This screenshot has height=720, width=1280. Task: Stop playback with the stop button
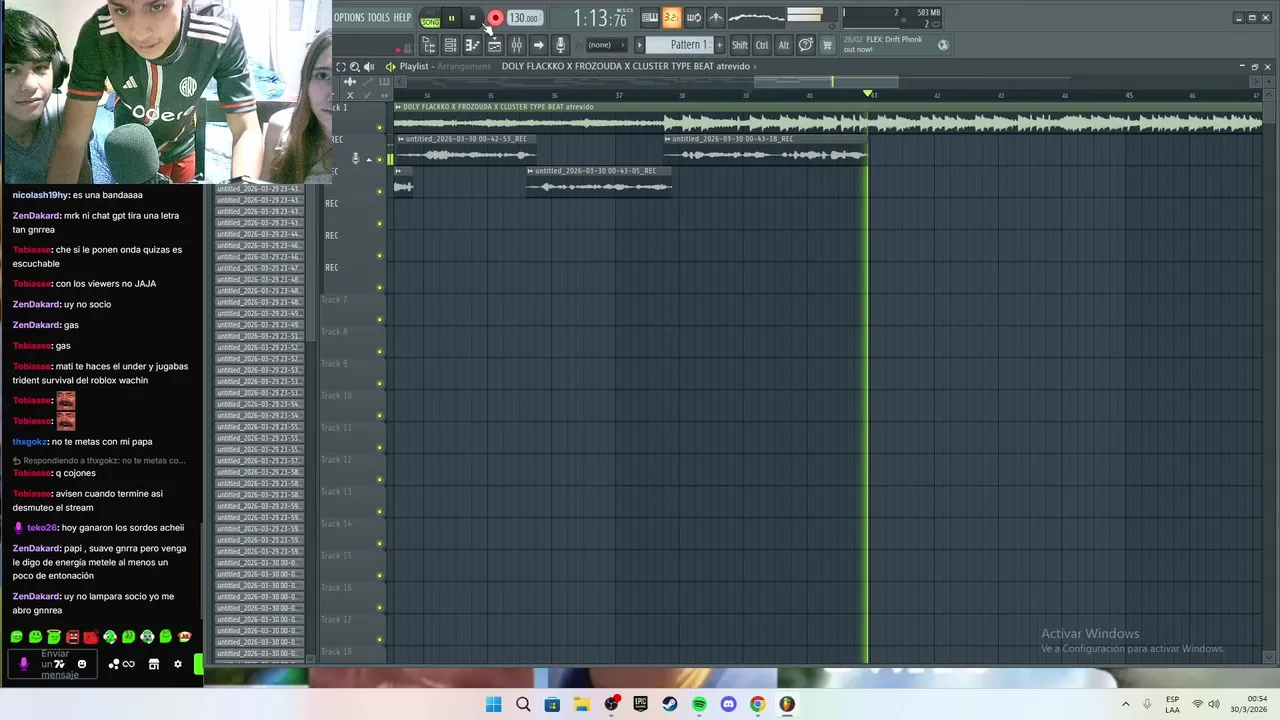pos(472,18)
